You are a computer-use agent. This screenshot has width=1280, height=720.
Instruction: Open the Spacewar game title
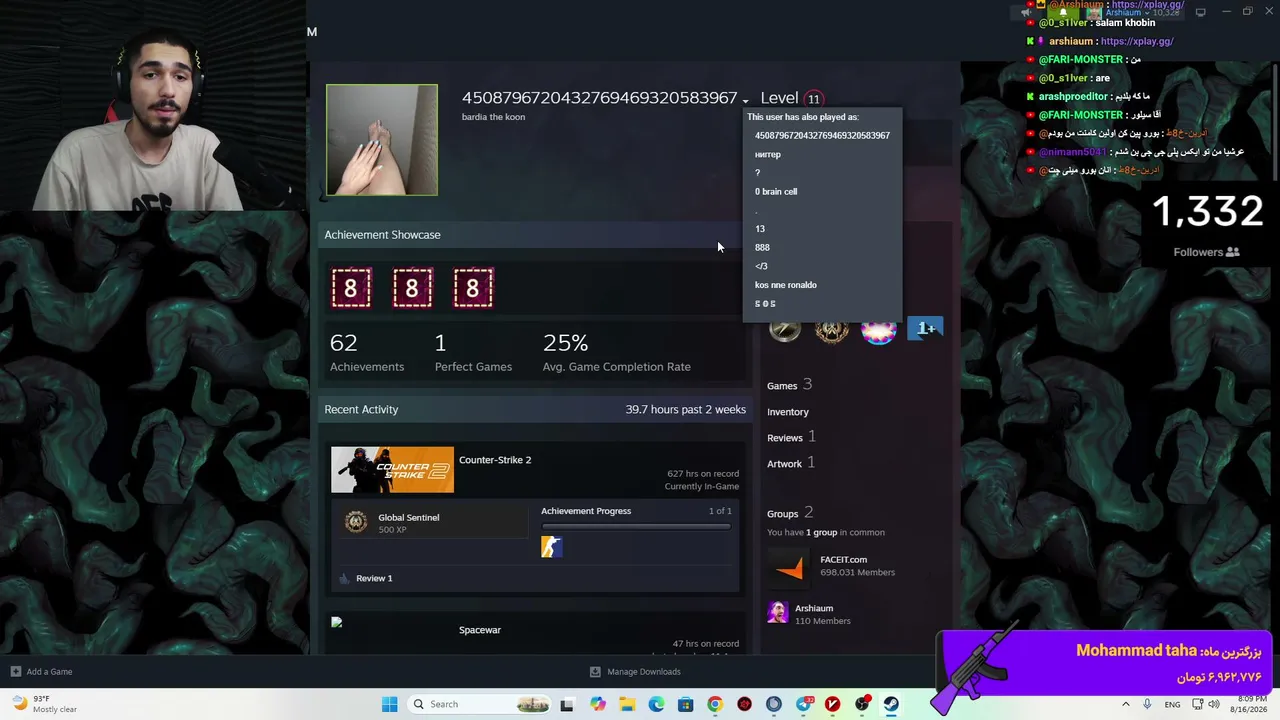click(x=480, y=630)
